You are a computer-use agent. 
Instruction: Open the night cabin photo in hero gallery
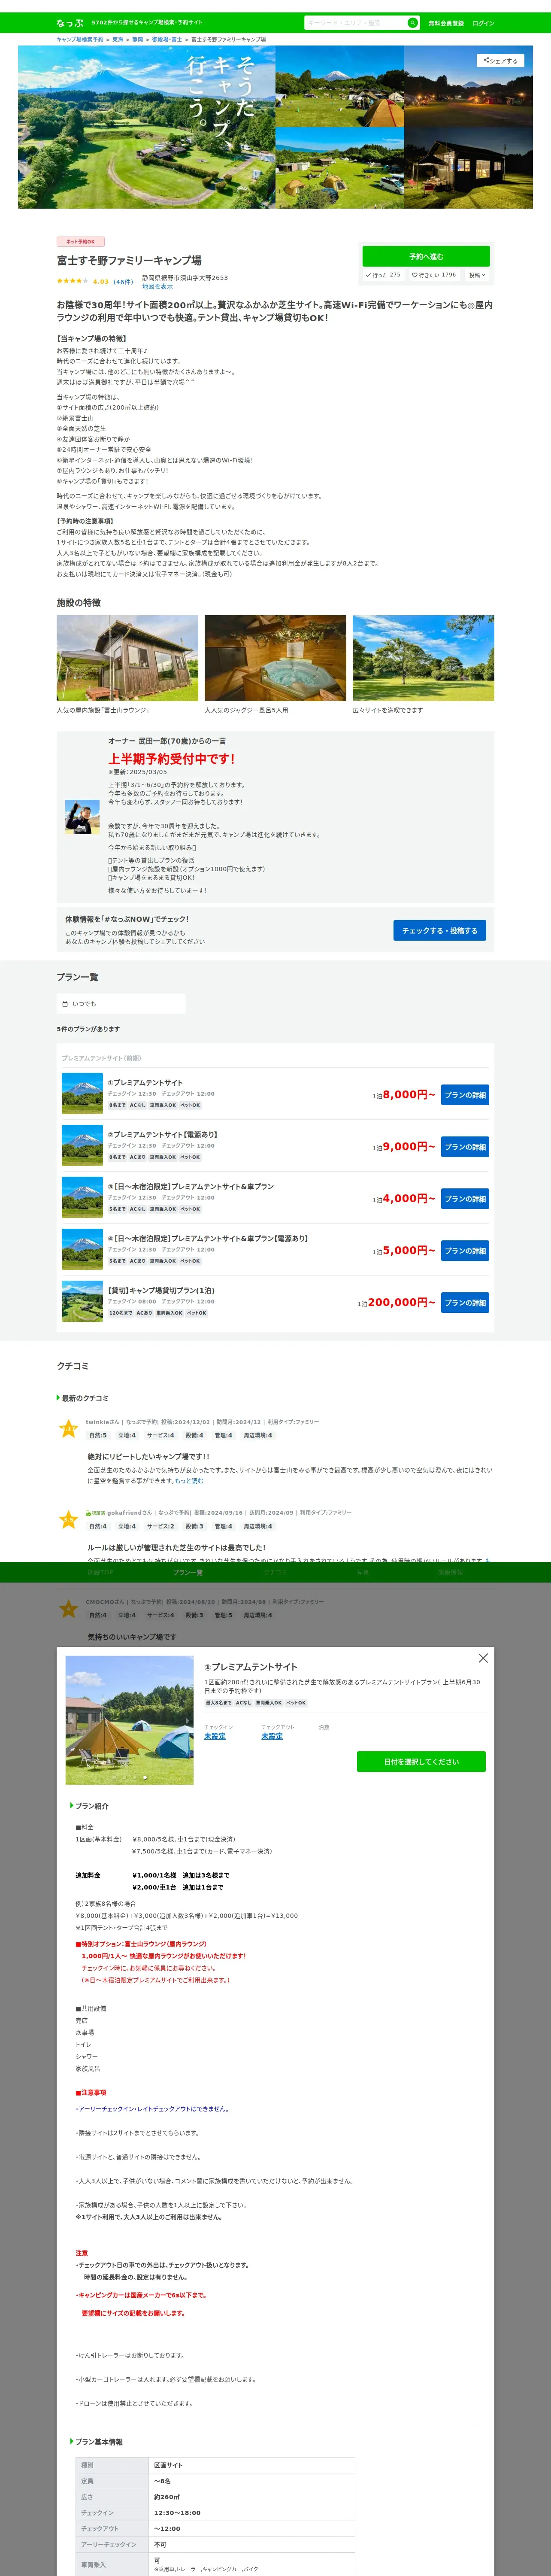(x=468, y=168)
